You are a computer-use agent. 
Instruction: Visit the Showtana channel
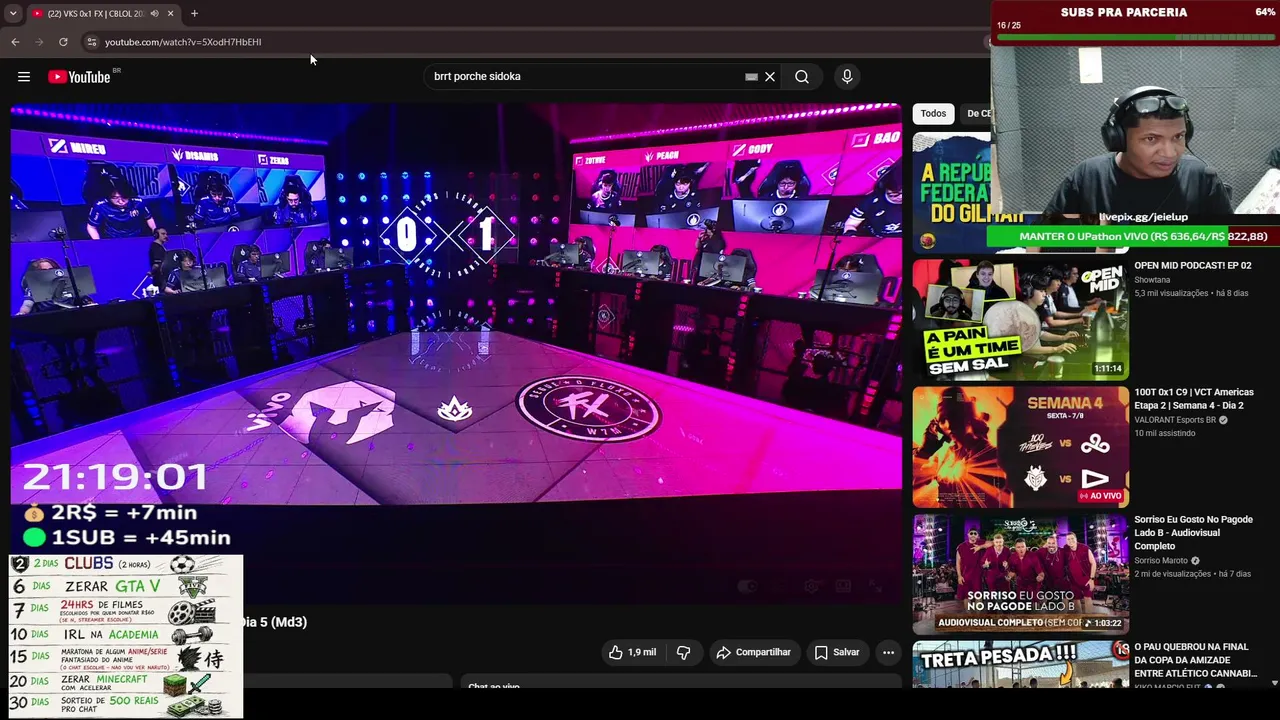1152,280
